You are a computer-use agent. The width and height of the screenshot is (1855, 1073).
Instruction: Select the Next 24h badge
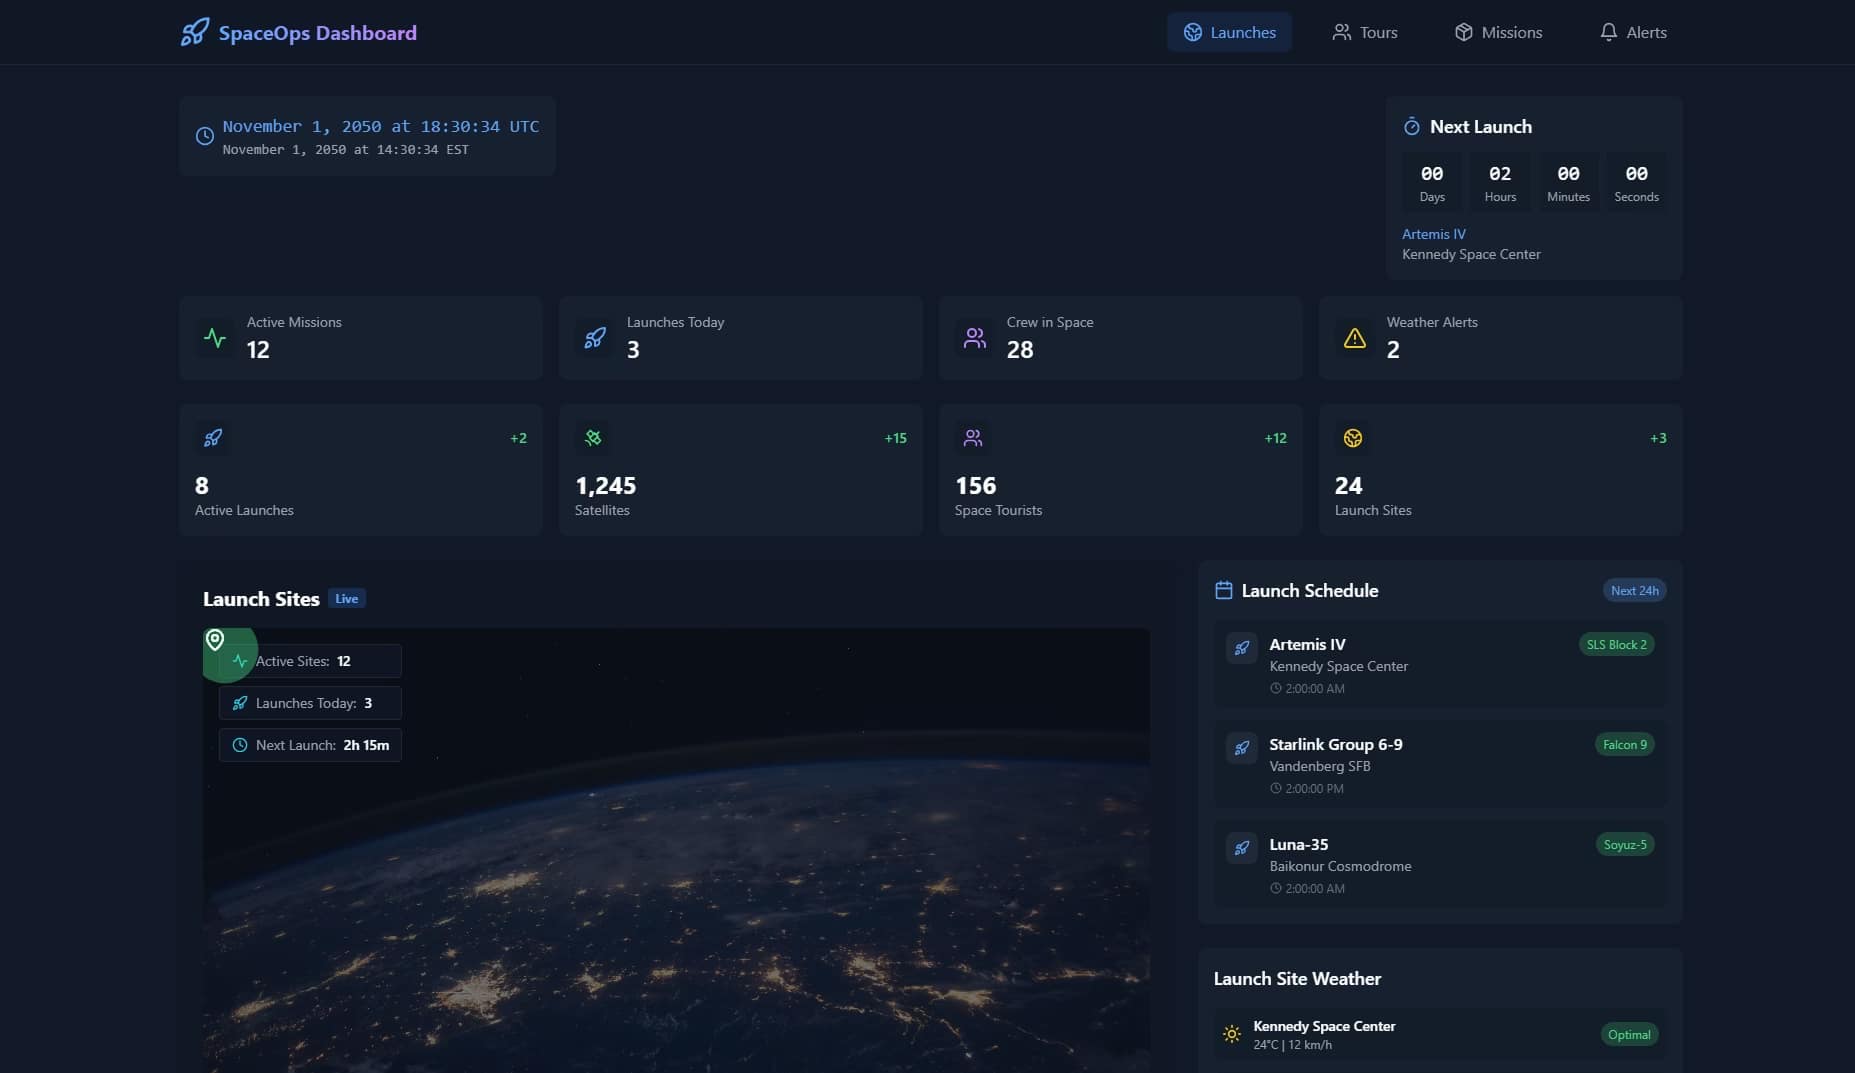pyautogui.click(x=1634, y=591)
